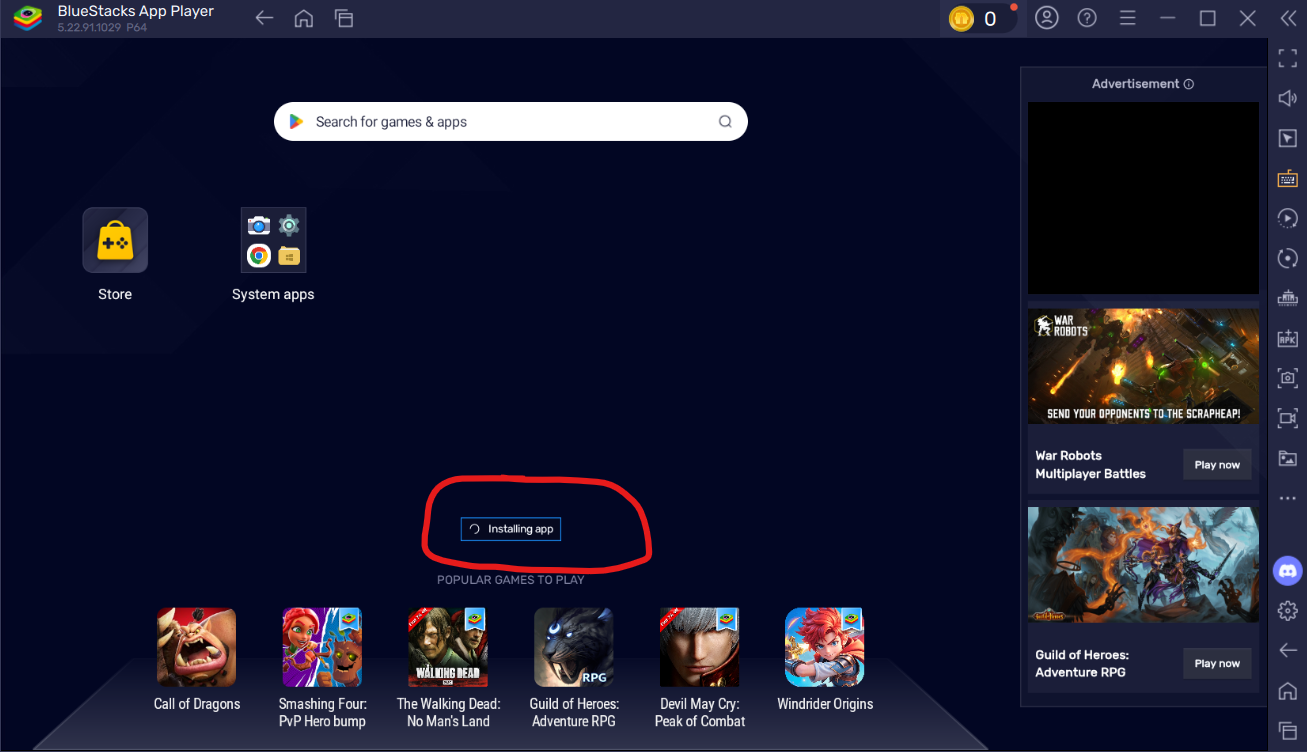Rotate the screen from the side toolbar
This screenshot has width=1307, height=752.
pos(1288,258)
